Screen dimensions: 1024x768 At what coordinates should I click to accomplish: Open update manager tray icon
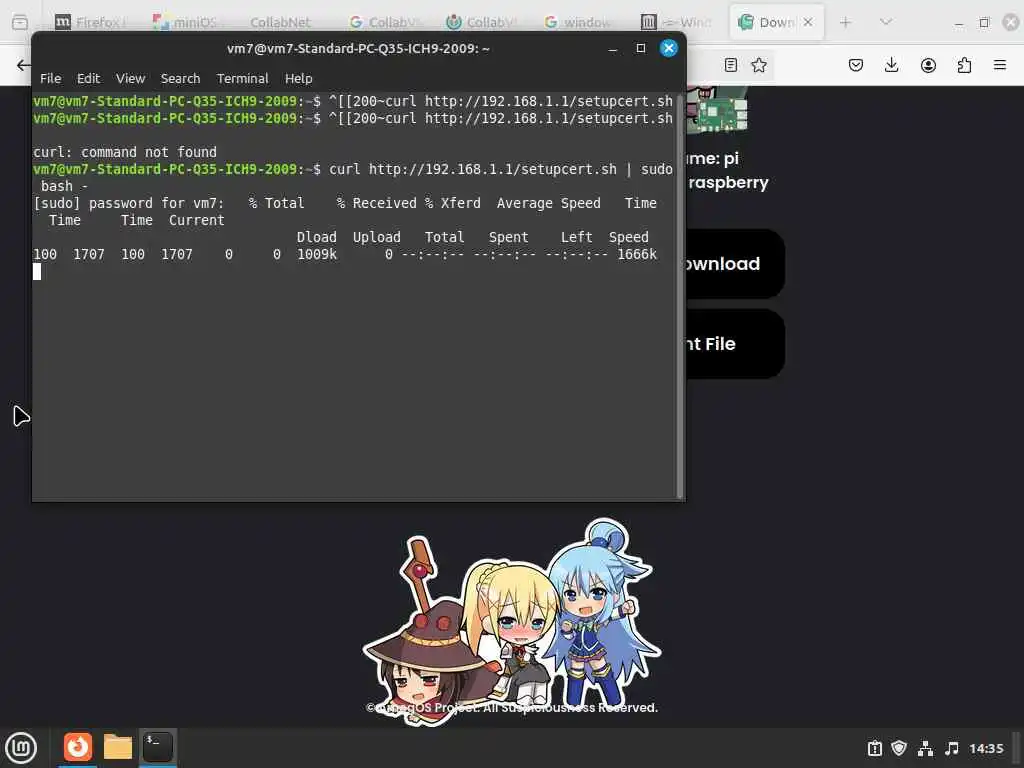coord(874,748)
